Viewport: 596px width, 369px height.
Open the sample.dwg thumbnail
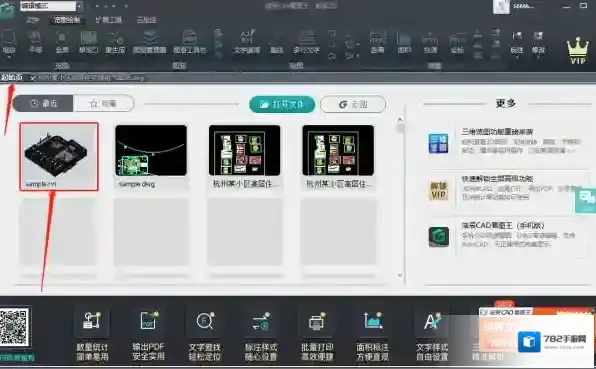151,150
